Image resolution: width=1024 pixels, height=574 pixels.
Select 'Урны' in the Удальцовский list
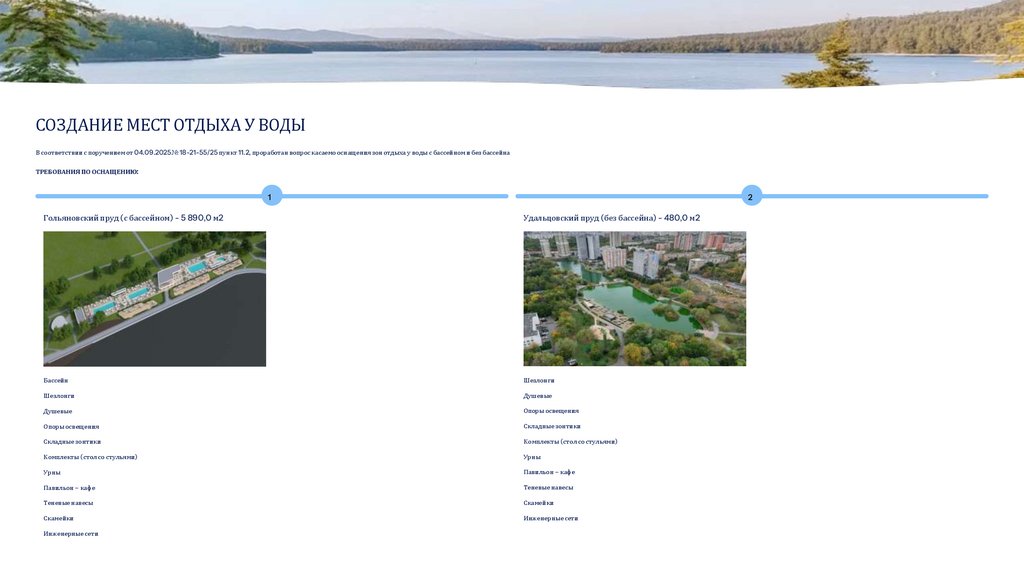tap(532, 457)
